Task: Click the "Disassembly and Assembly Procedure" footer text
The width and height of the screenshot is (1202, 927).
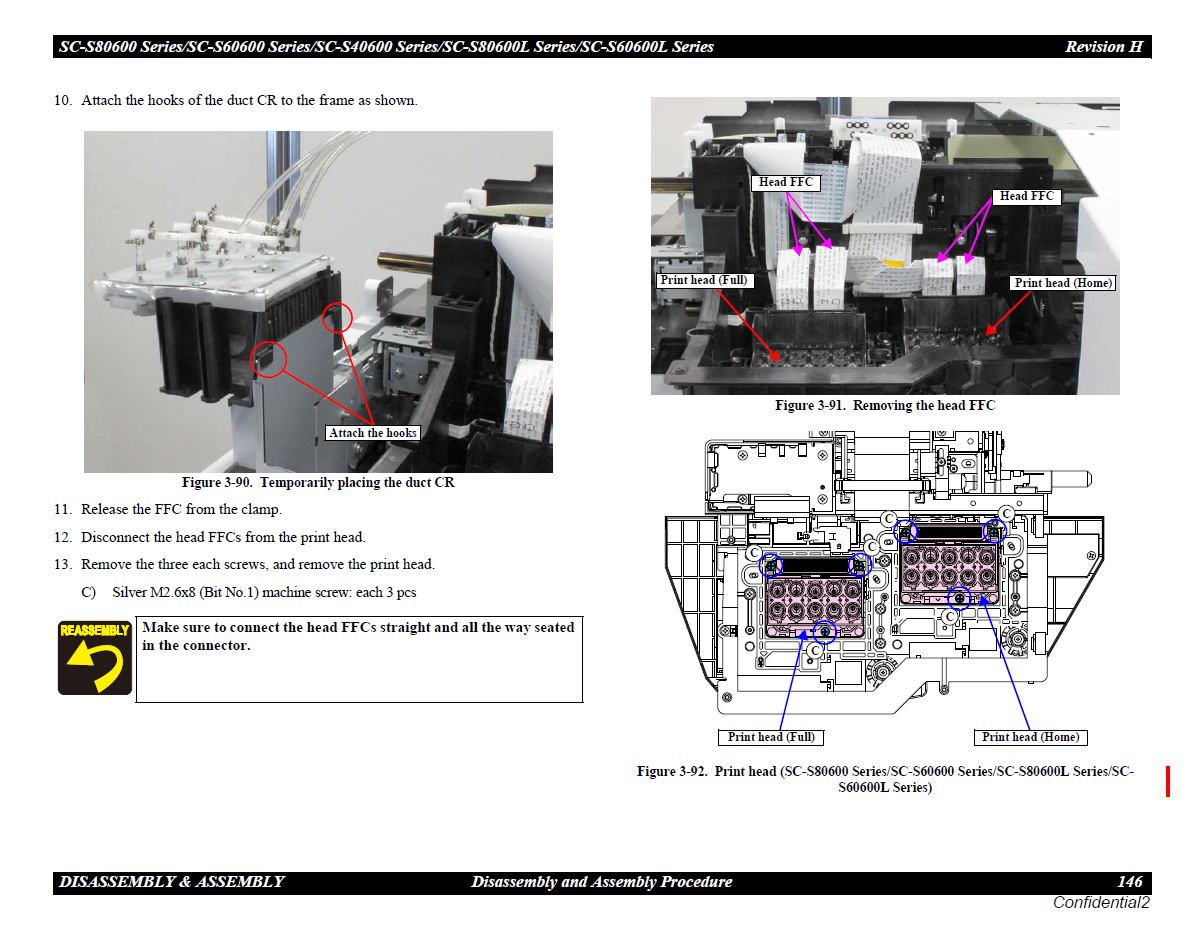Action: click(601, 882)
